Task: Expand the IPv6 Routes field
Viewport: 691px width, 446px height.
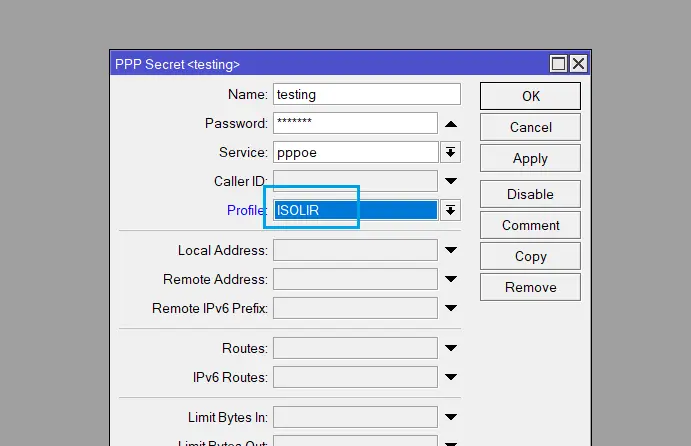Action: point(451,377)
